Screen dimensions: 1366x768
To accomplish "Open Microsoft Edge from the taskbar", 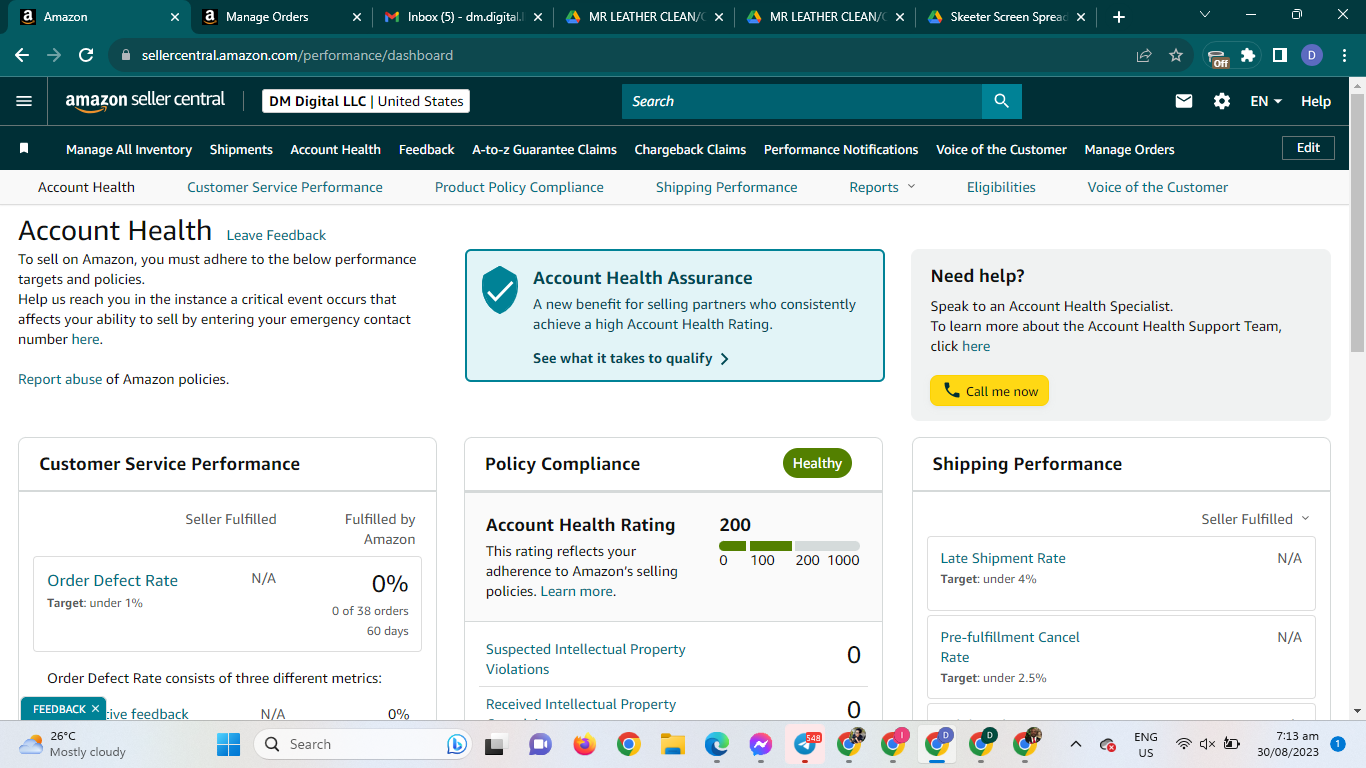I will pos(716,744).
